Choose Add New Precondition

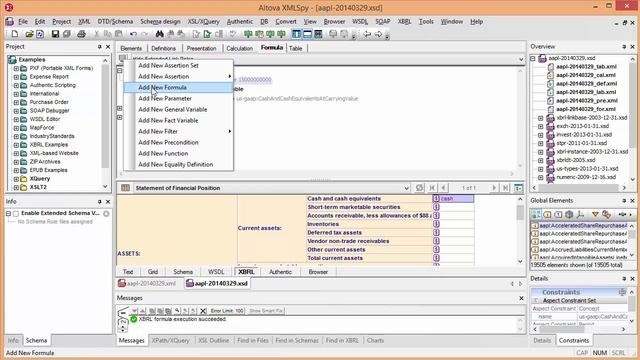(179, 142)
